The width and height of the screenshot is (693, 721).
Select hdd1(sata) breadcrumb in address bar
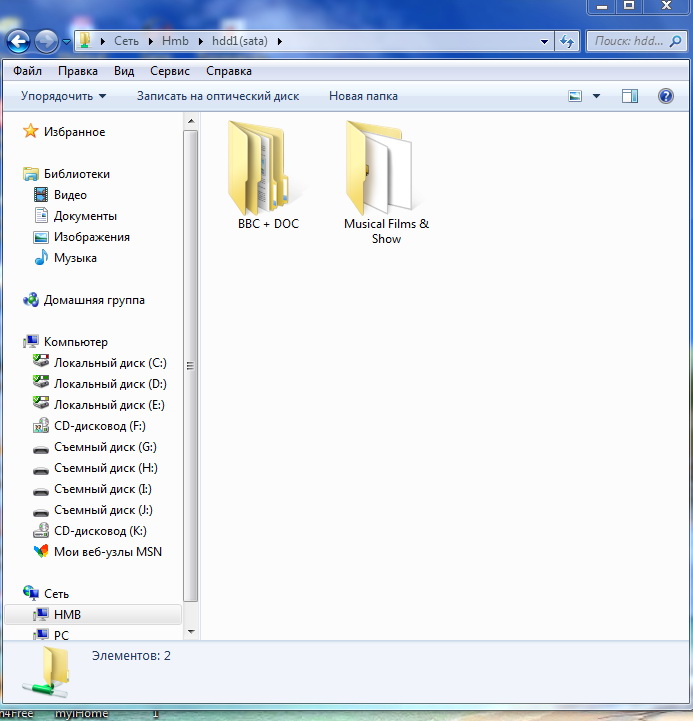point(240,41)
